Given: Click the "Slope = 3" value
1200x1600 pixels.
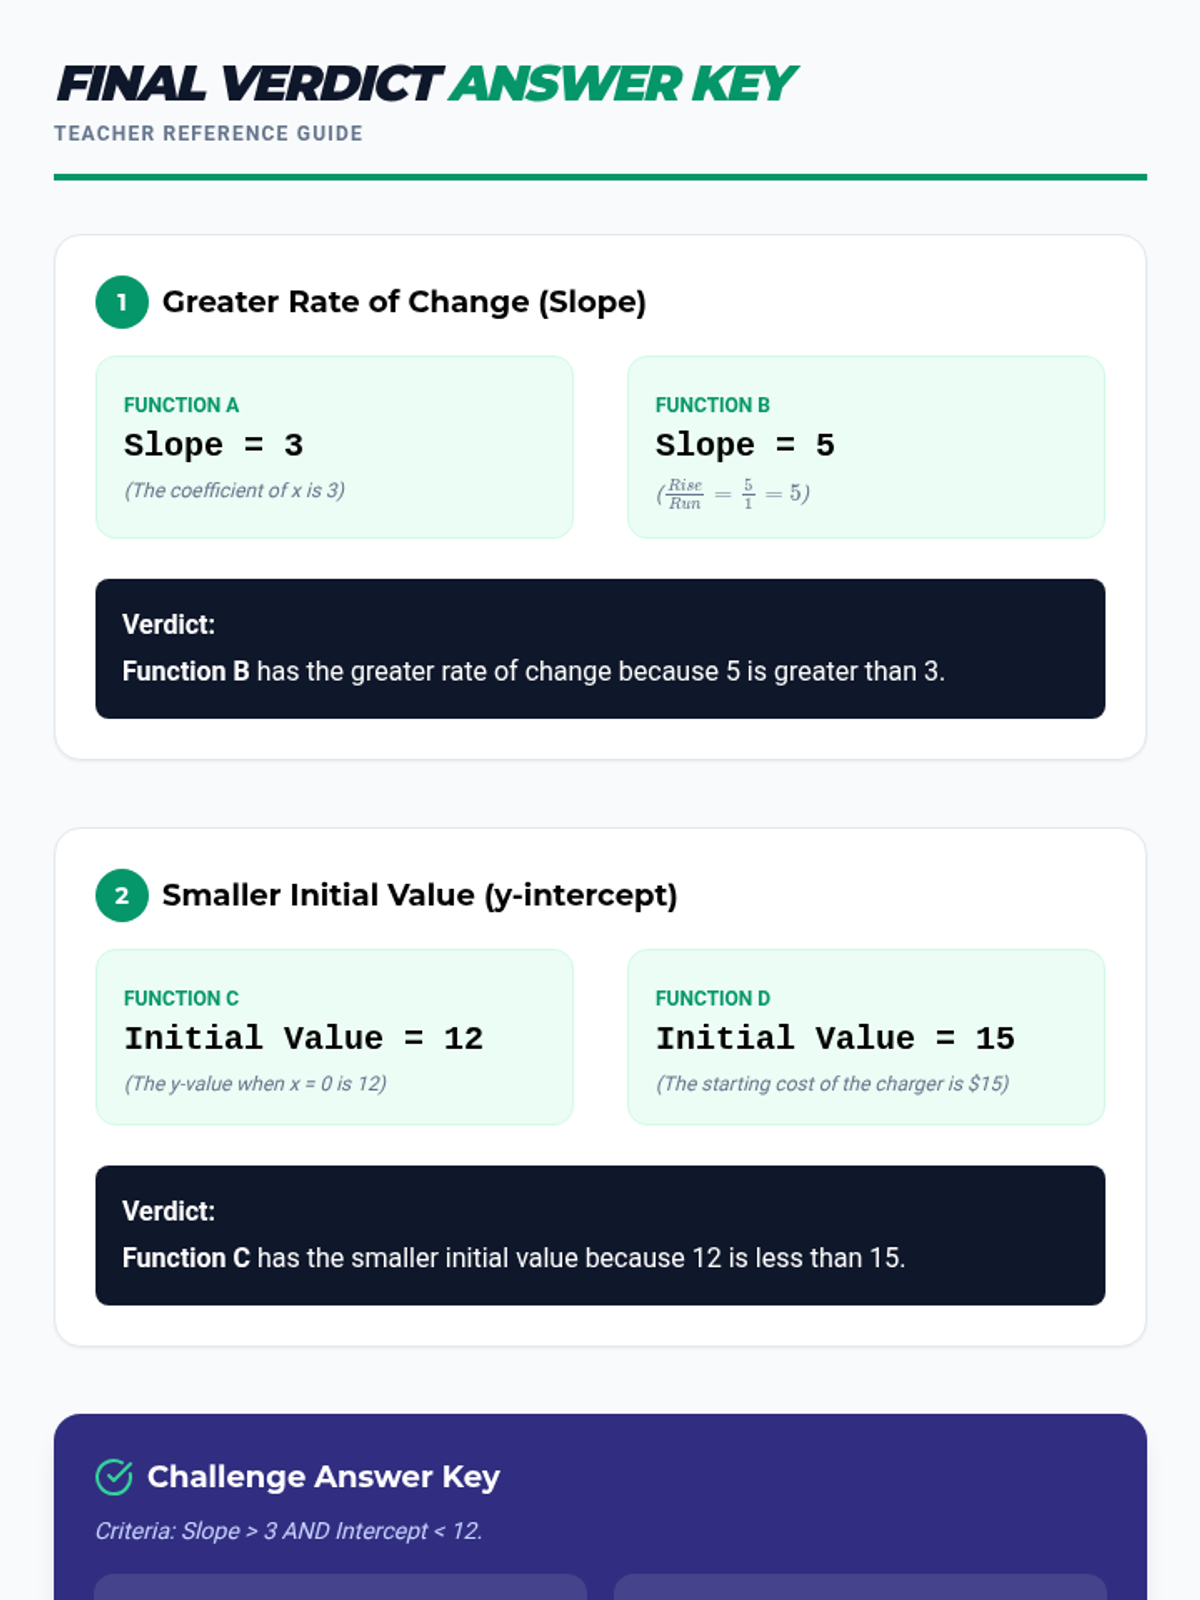Looking at the screenshot, I should point(213,445).
